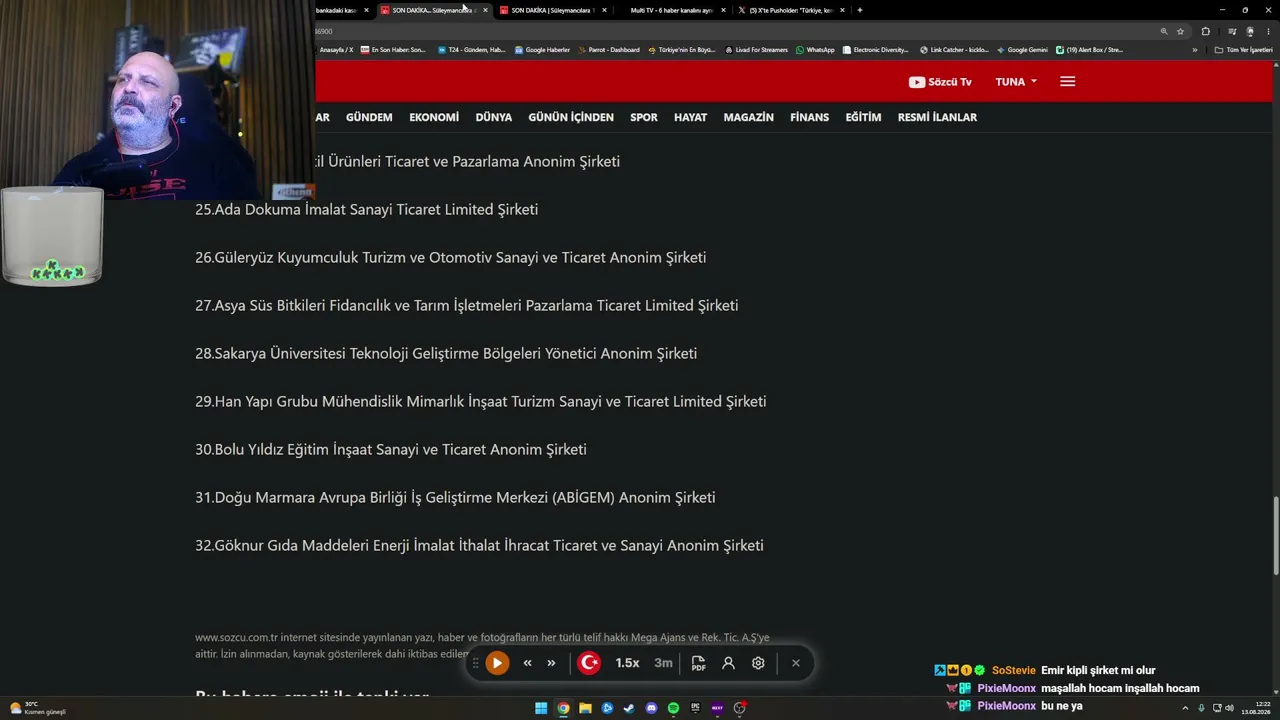
Task: Open the T24 - Gündem bookmark
Action: [472, 50]
